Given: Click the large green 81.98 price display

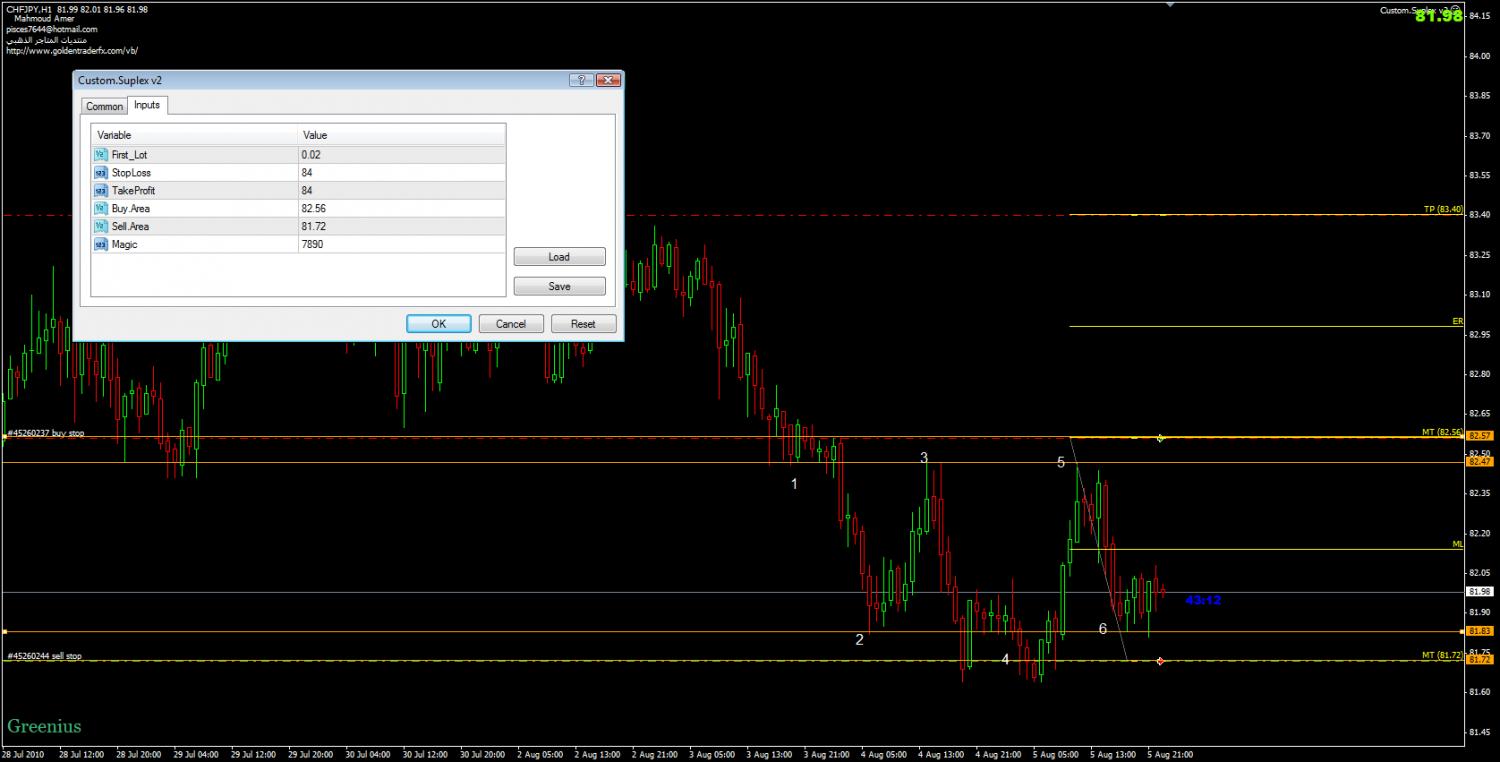Looking at the screenshot, I should coord(1439,16).
